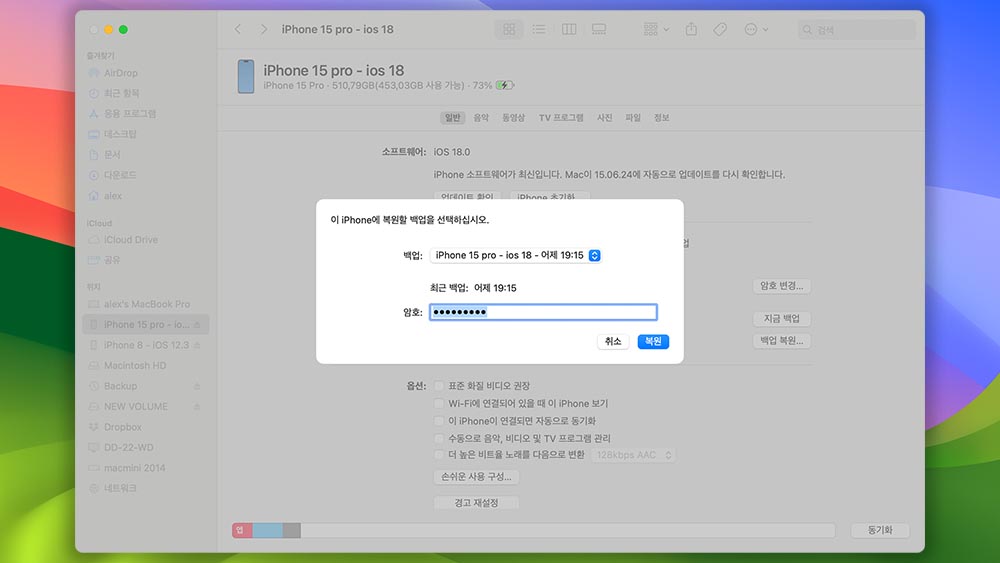
Task: Click the blue segment of storage bar
Action: (x=268, y=530)
